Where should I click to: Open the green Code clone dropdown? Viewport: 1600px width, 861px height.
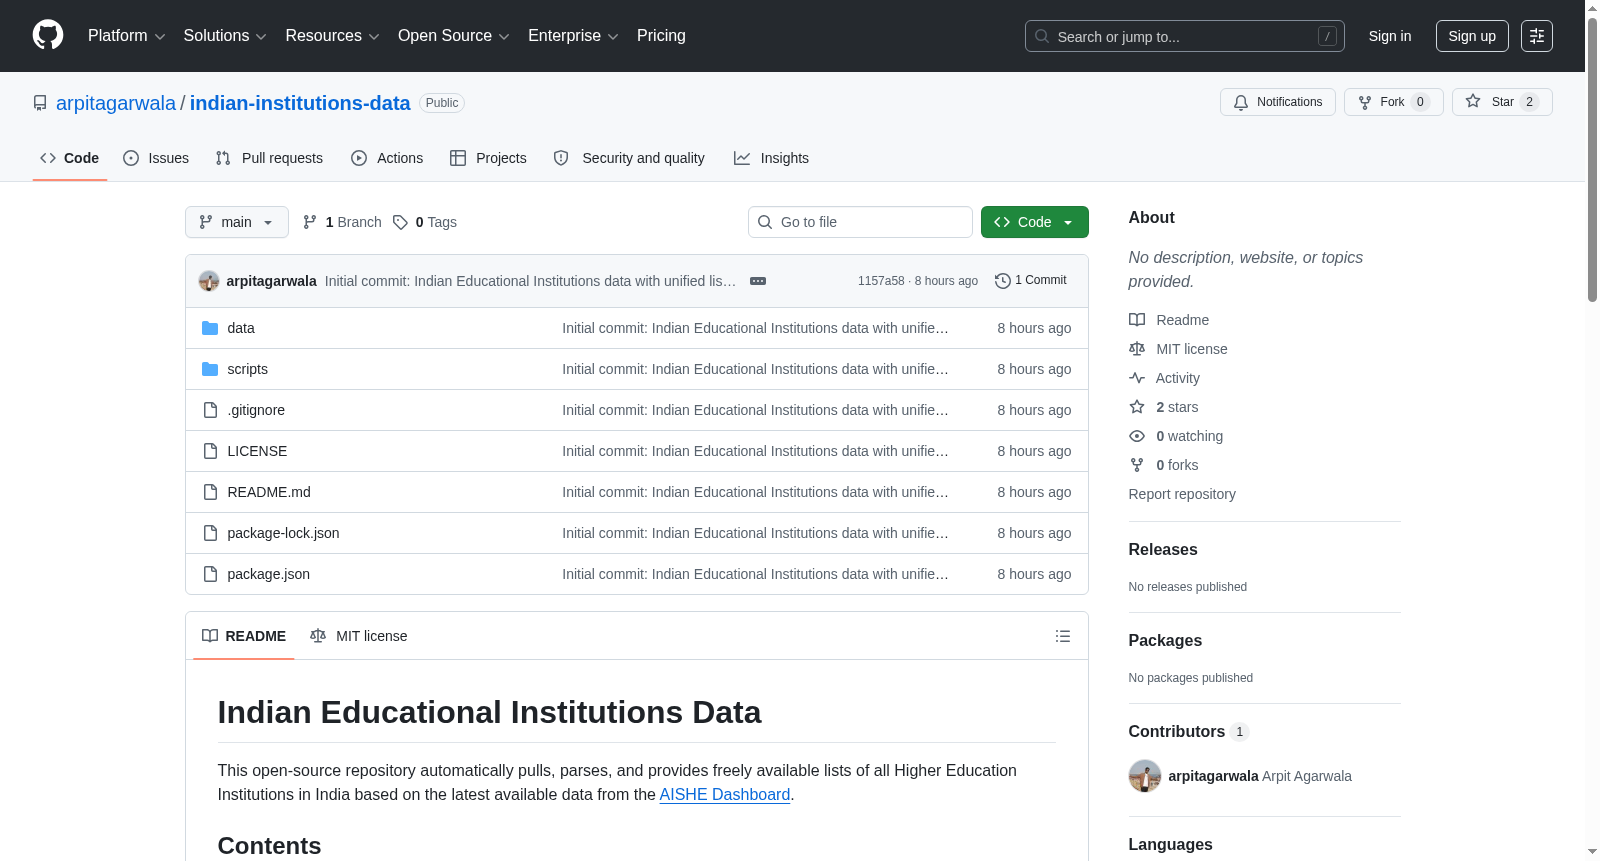1035,222
